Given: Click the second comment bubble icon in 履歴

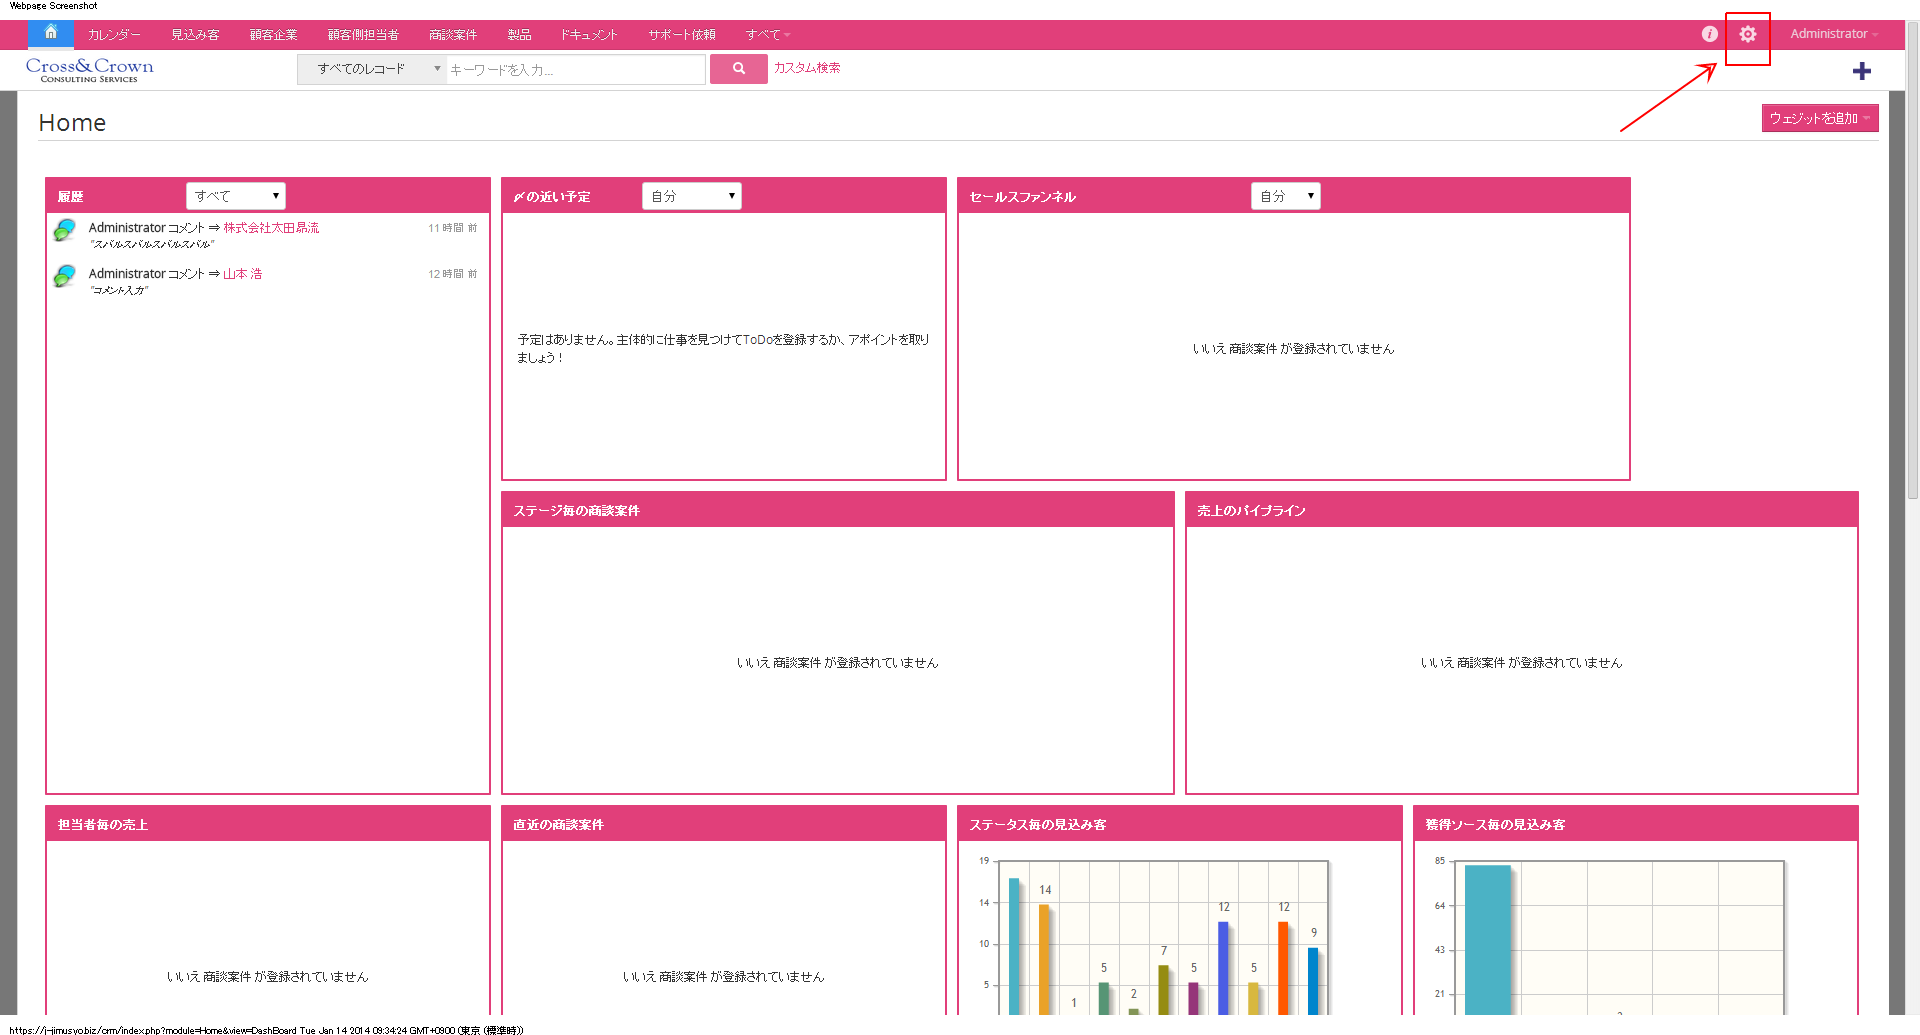Looking at the screenshot, I should (x=65, y=276).
